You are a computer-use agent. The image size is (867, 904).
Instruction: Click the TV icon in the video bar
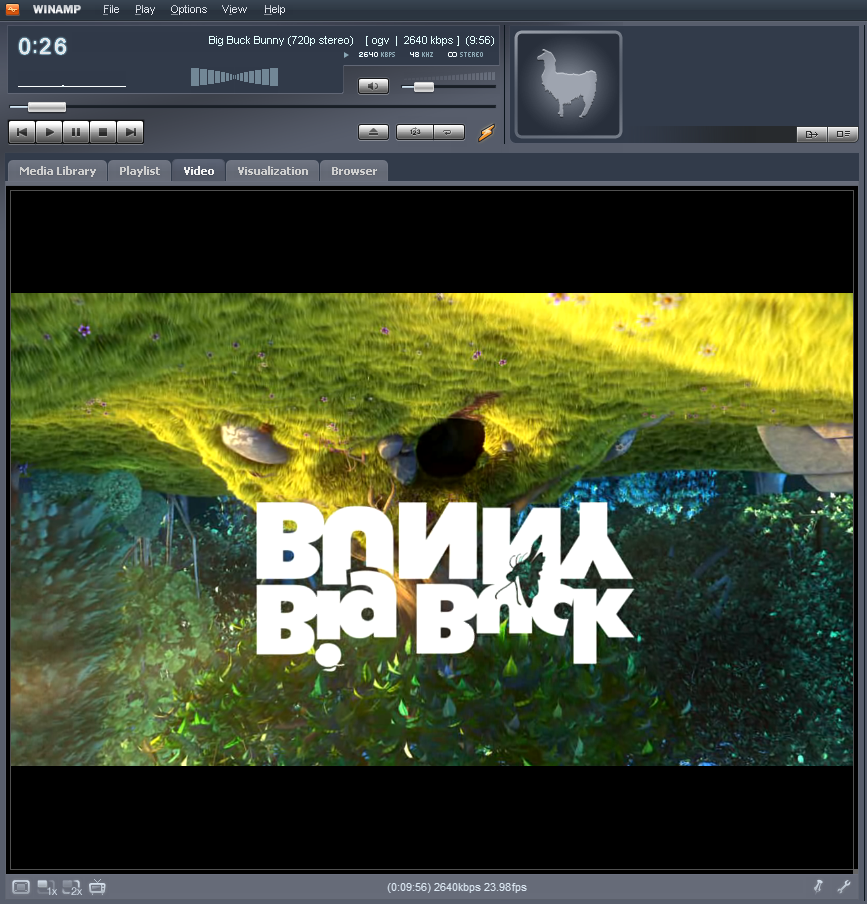click(97, 886)
